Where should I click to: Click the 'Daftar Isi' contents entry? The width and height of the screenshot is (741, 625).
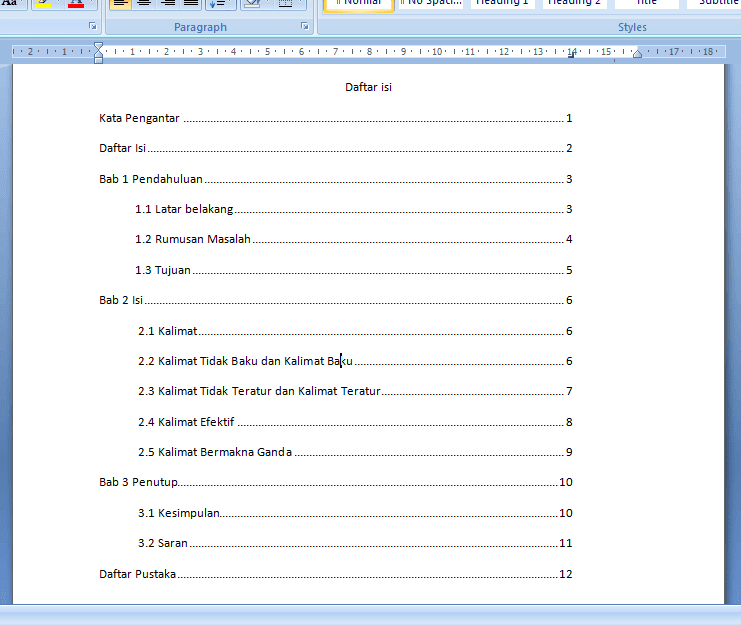122,148
